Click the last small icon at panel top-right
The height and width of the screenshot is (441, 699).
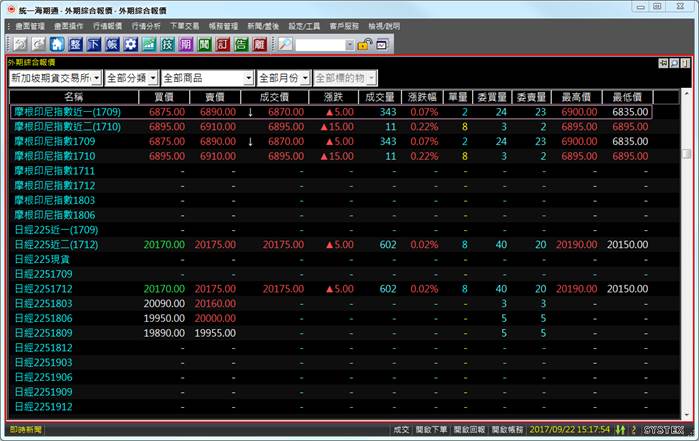pyautogui.click(x=686, y=63)
